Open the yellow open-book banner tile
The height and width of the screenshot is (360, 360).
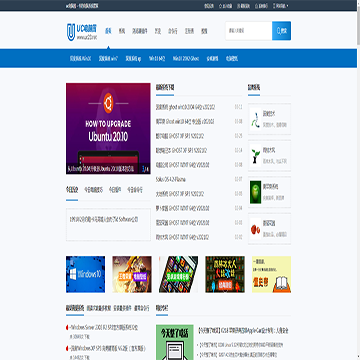[271, 274]
